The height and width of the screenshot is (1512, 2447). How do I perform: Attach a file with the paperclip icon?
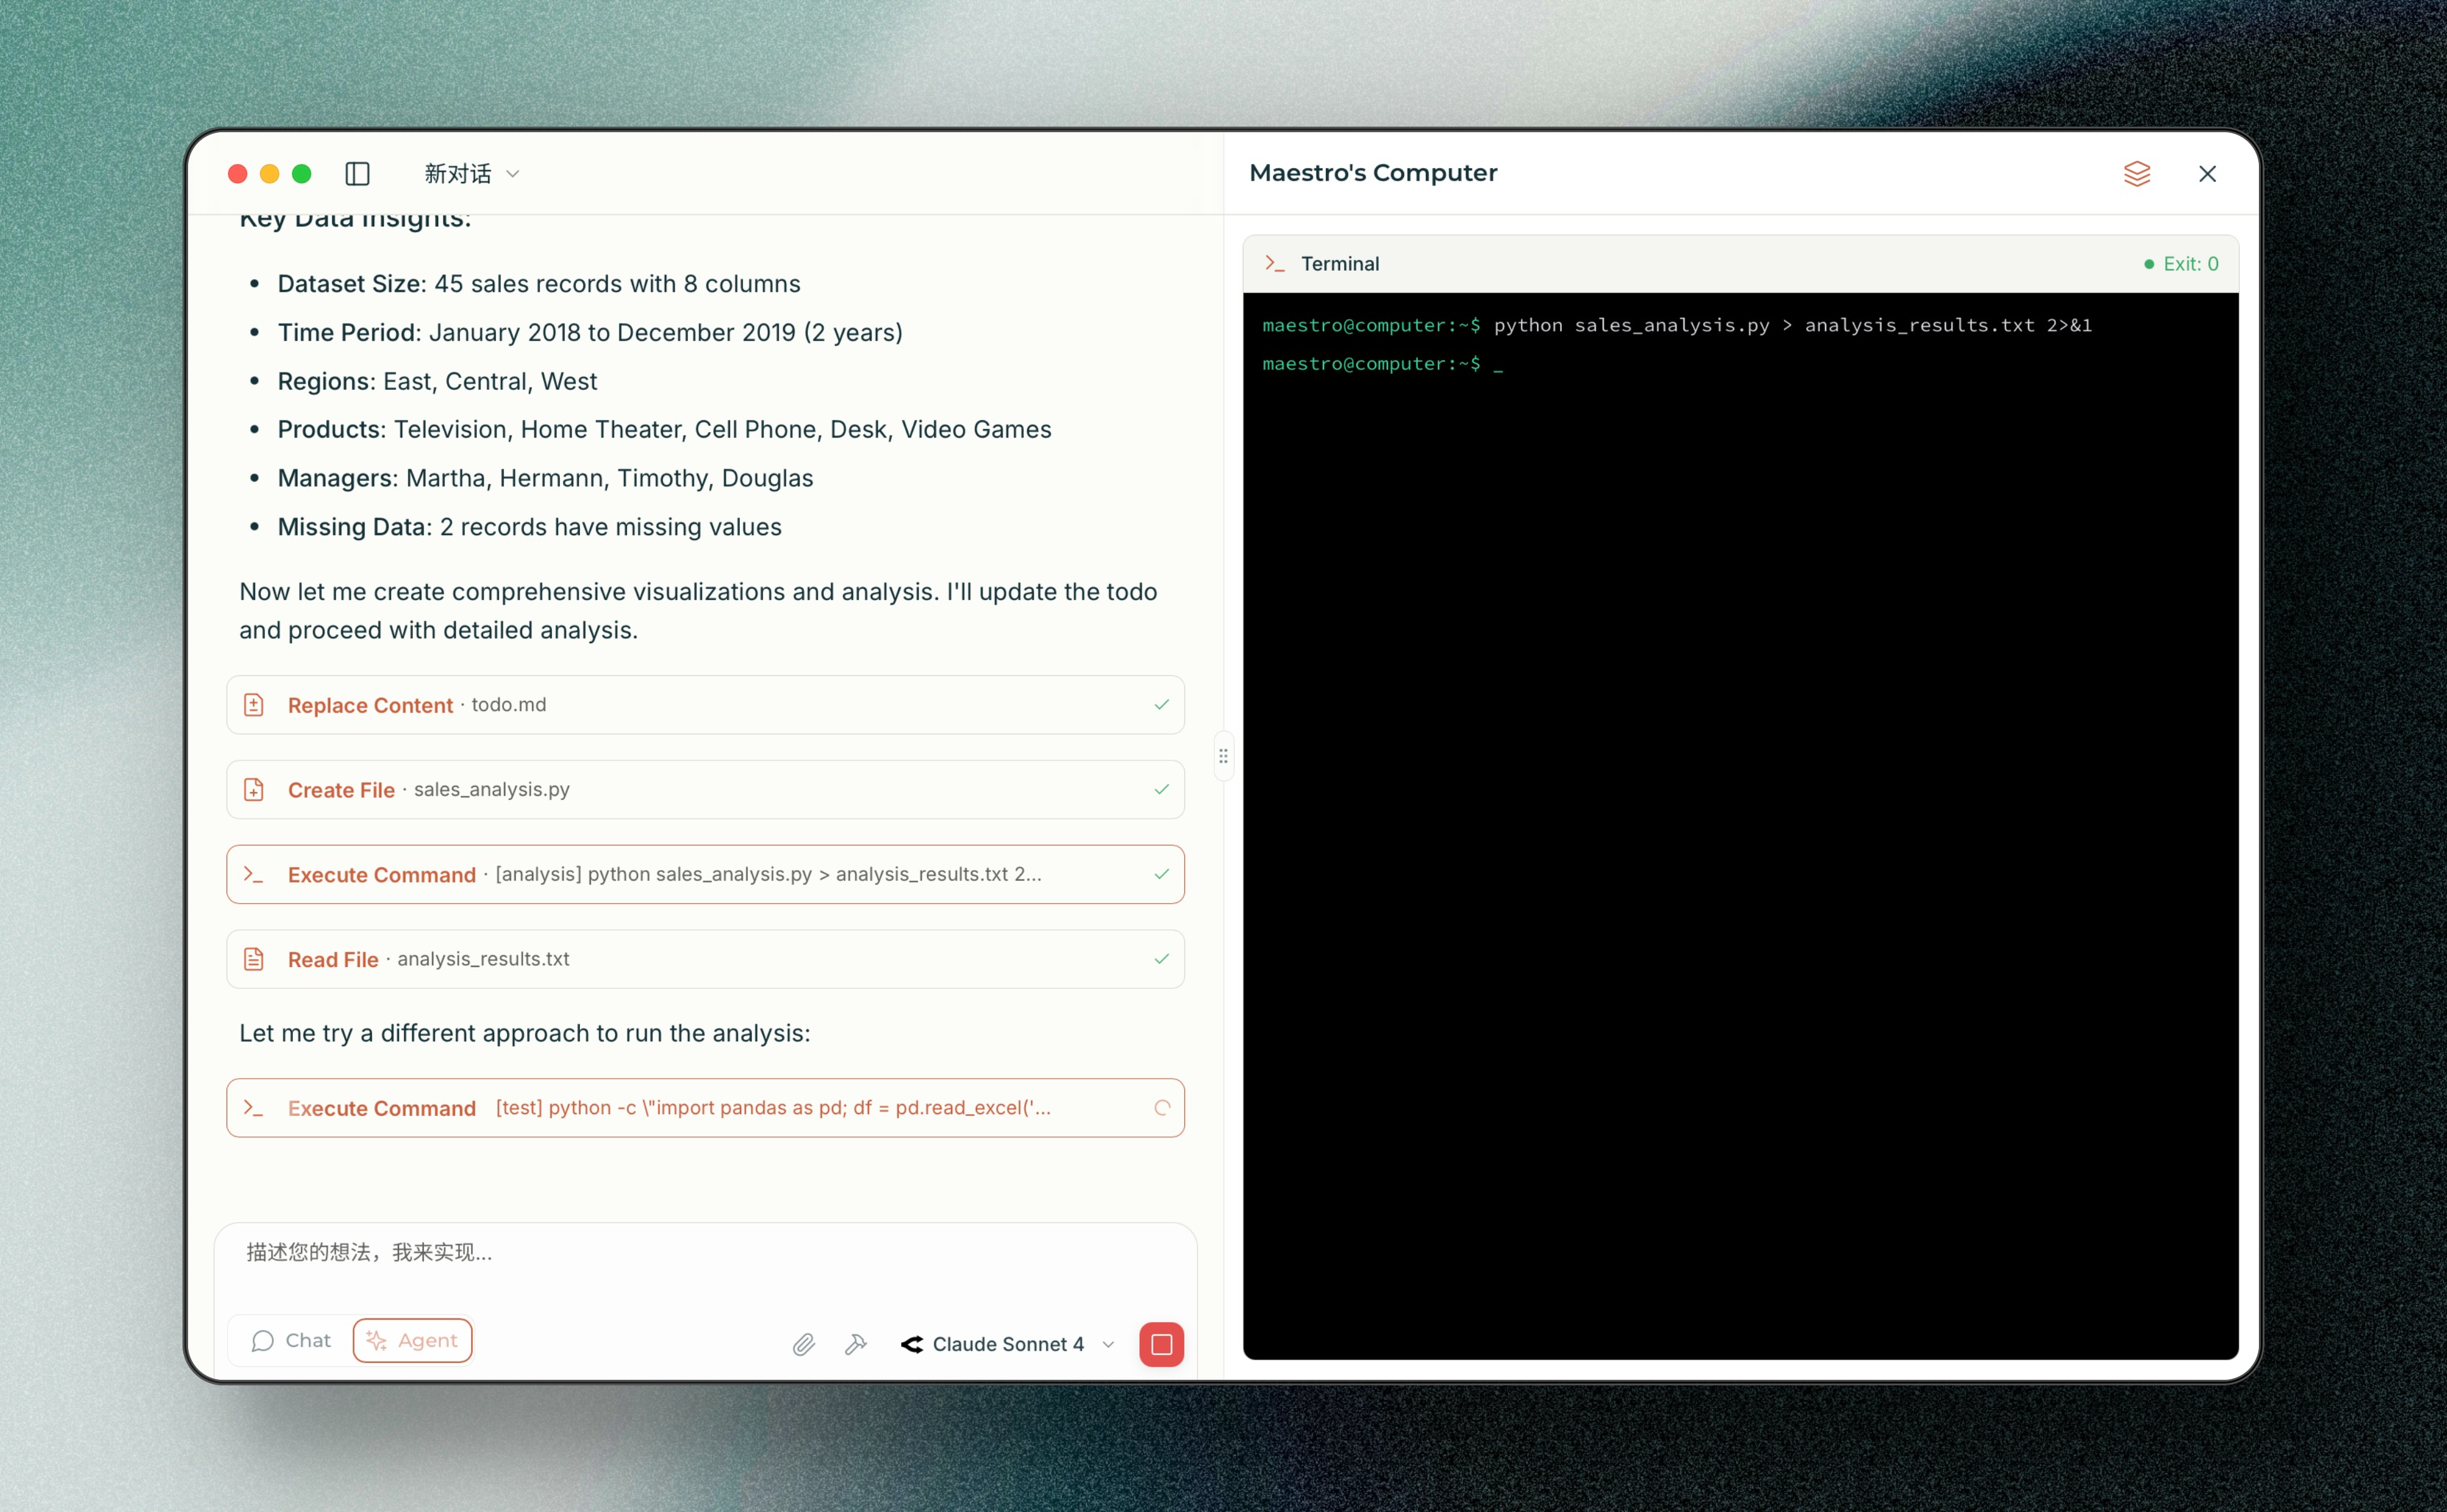[803, 1345]
